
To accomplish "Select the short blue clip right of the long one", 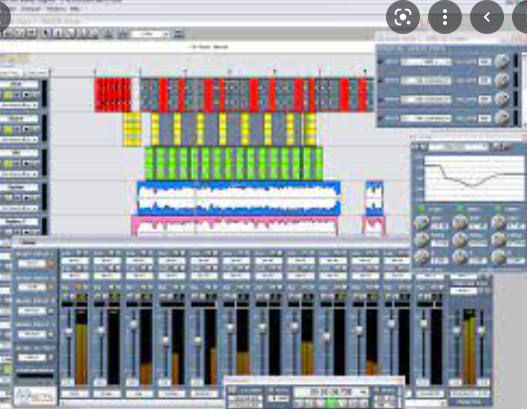I will (374, 198).
